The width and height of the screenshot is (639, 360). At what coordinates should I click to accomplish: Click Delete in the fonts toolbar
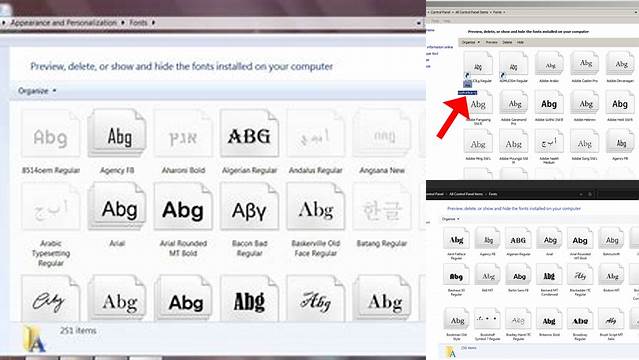507,42
